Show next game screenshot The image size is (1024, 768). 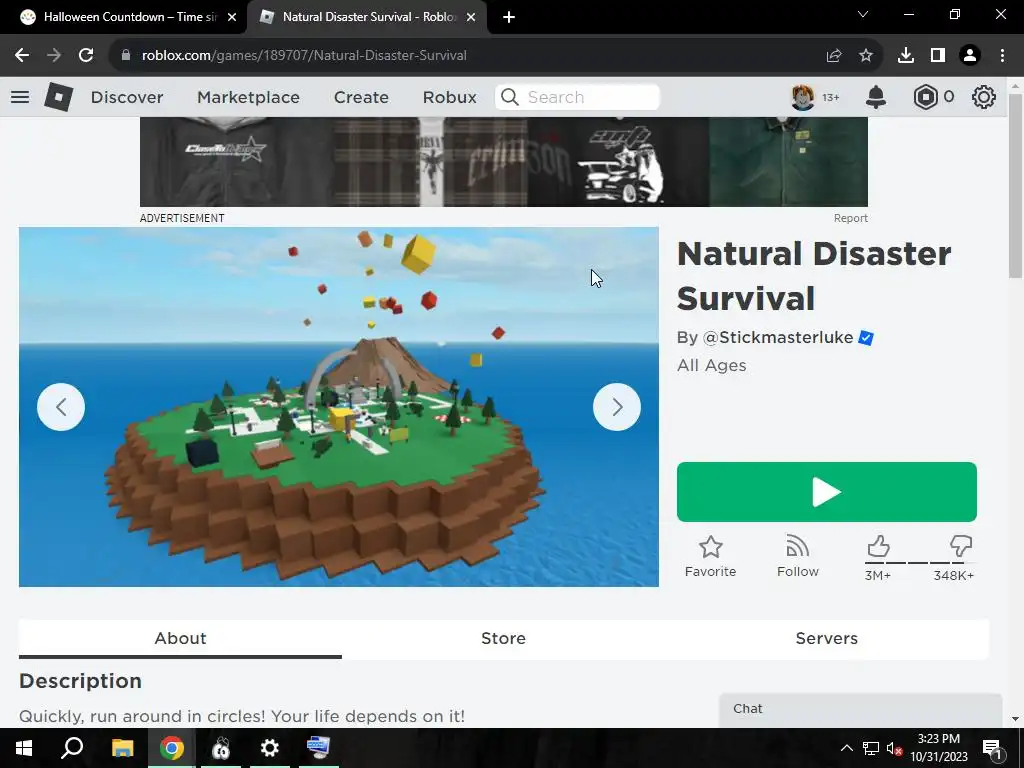point(616,407)
